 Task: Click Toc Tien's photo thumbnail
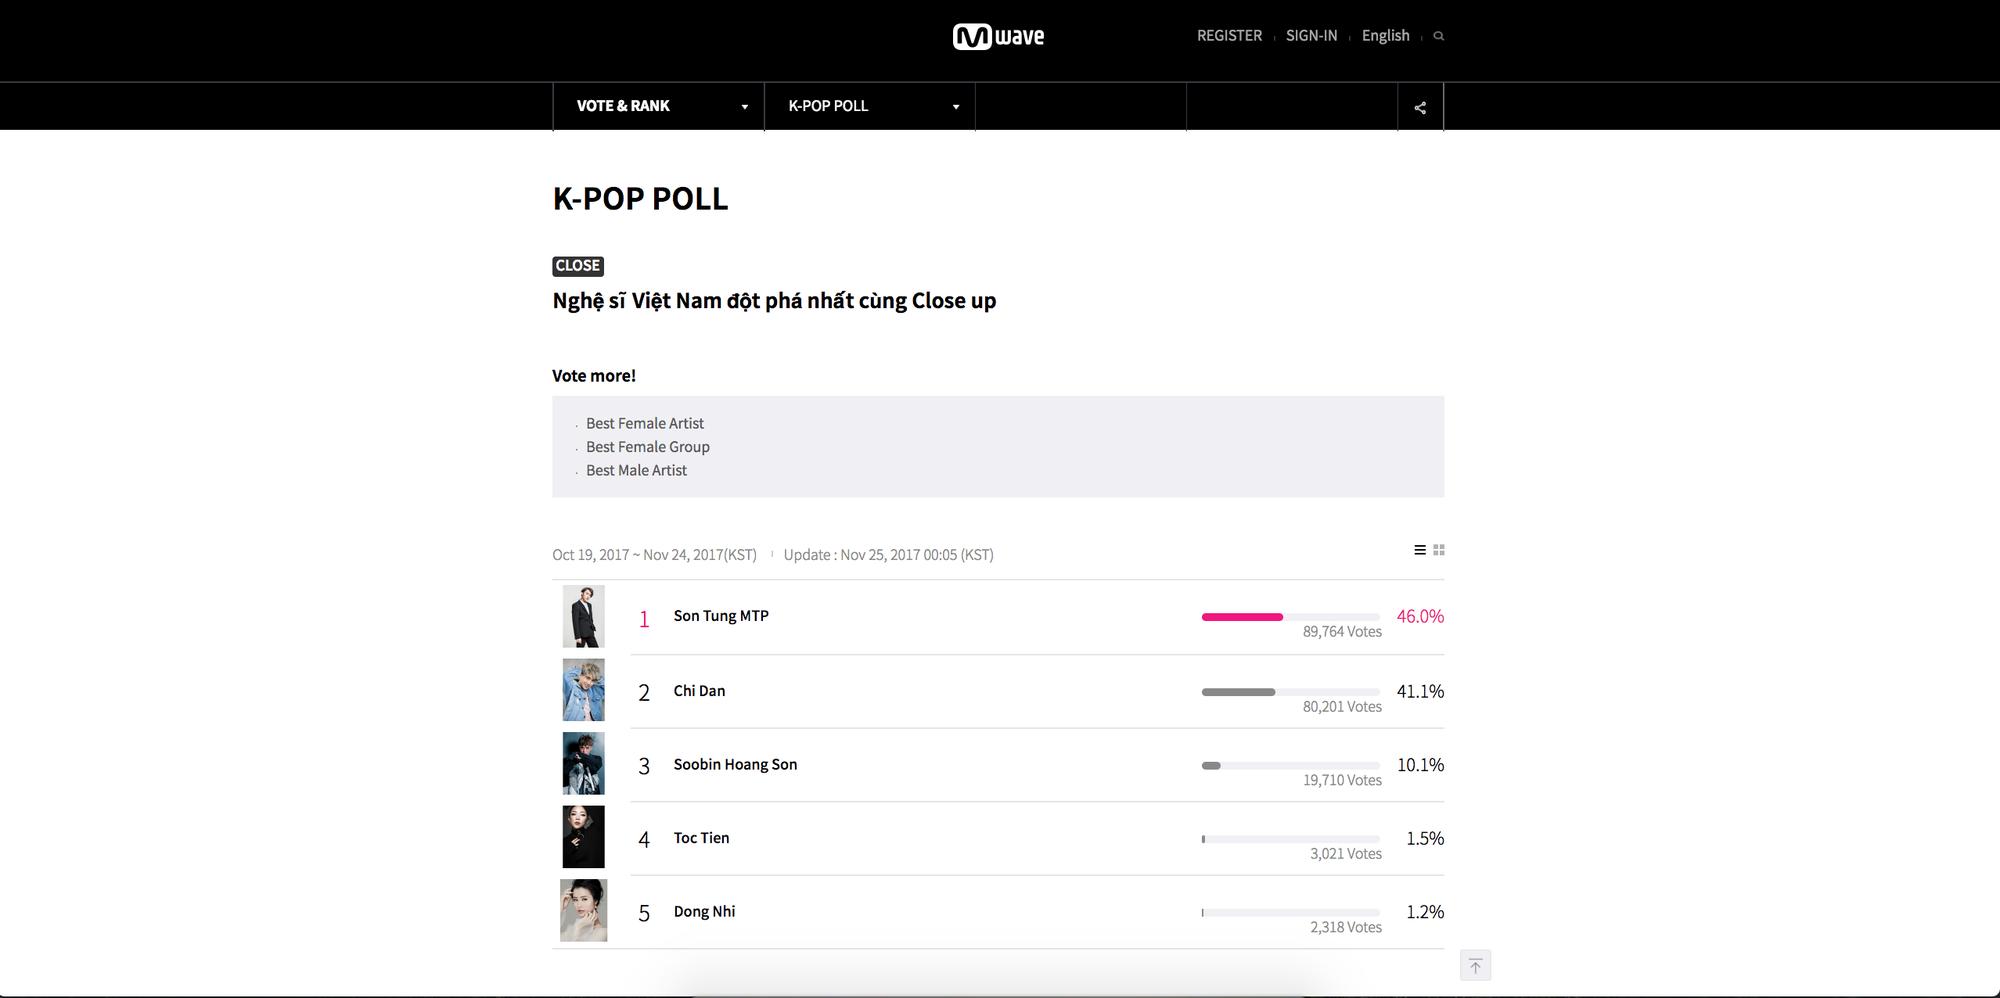[583, 837]
